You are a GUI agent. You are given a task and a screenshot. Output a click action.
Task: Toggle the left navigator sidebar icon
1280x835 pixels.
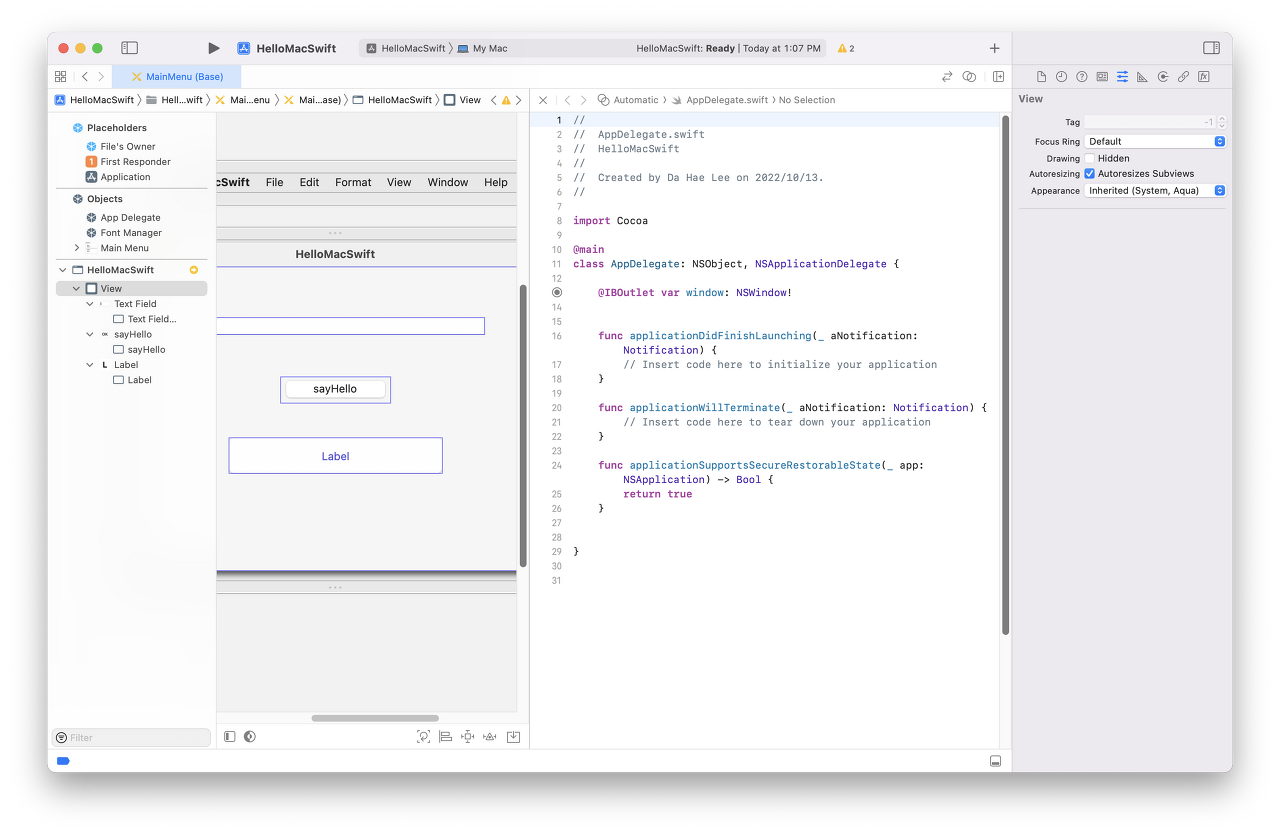[129, 48]
